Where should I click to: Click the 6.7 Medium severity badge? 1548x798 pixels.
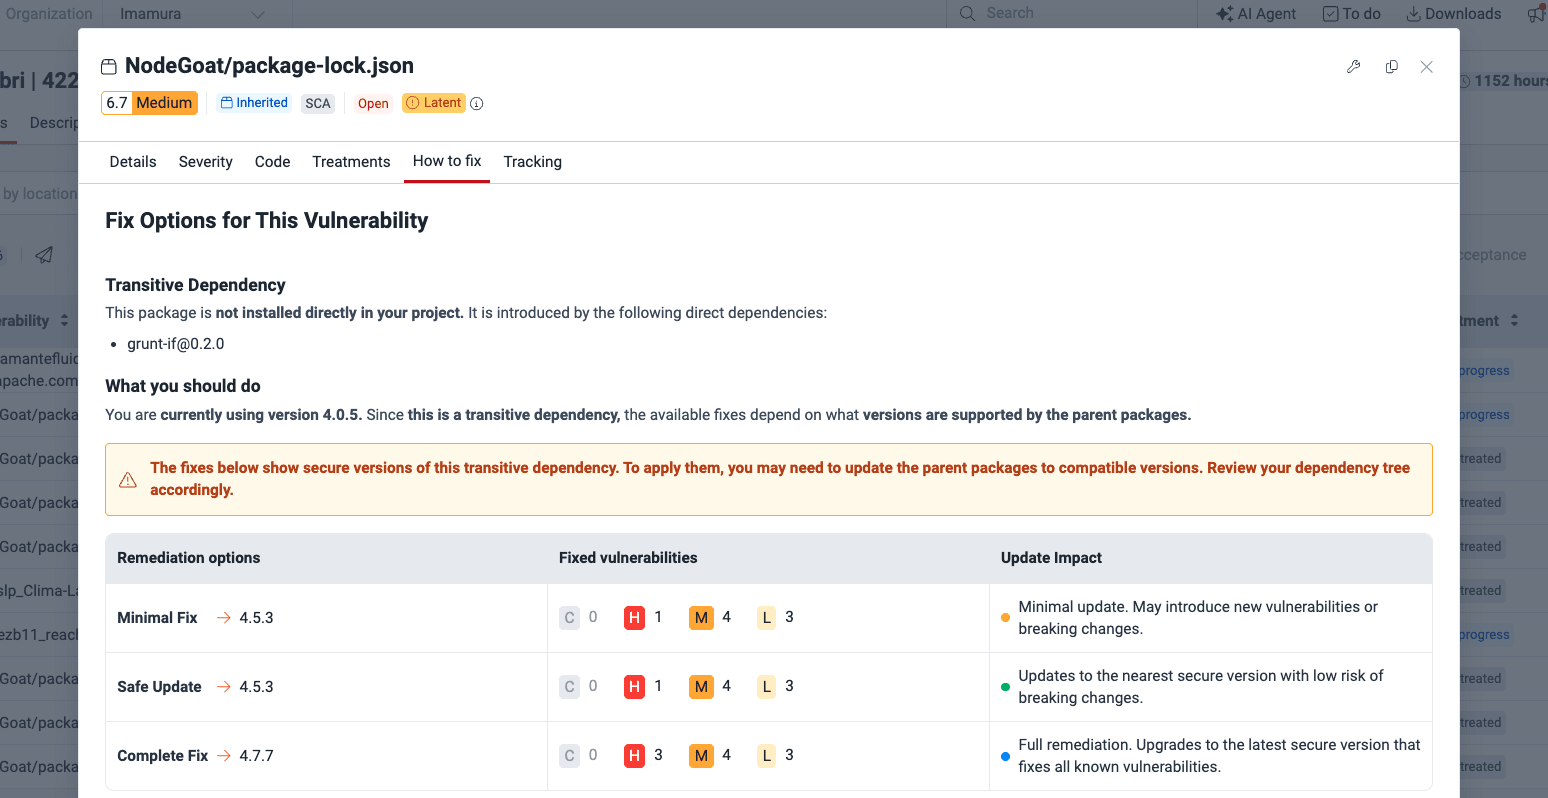click(x=149, y=103)
